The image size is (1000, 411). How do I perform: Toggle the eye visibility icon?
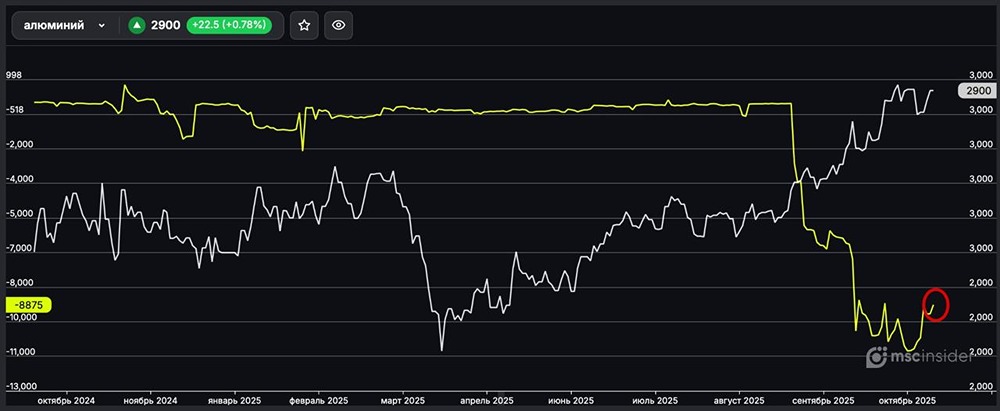[x=339, y=26]
